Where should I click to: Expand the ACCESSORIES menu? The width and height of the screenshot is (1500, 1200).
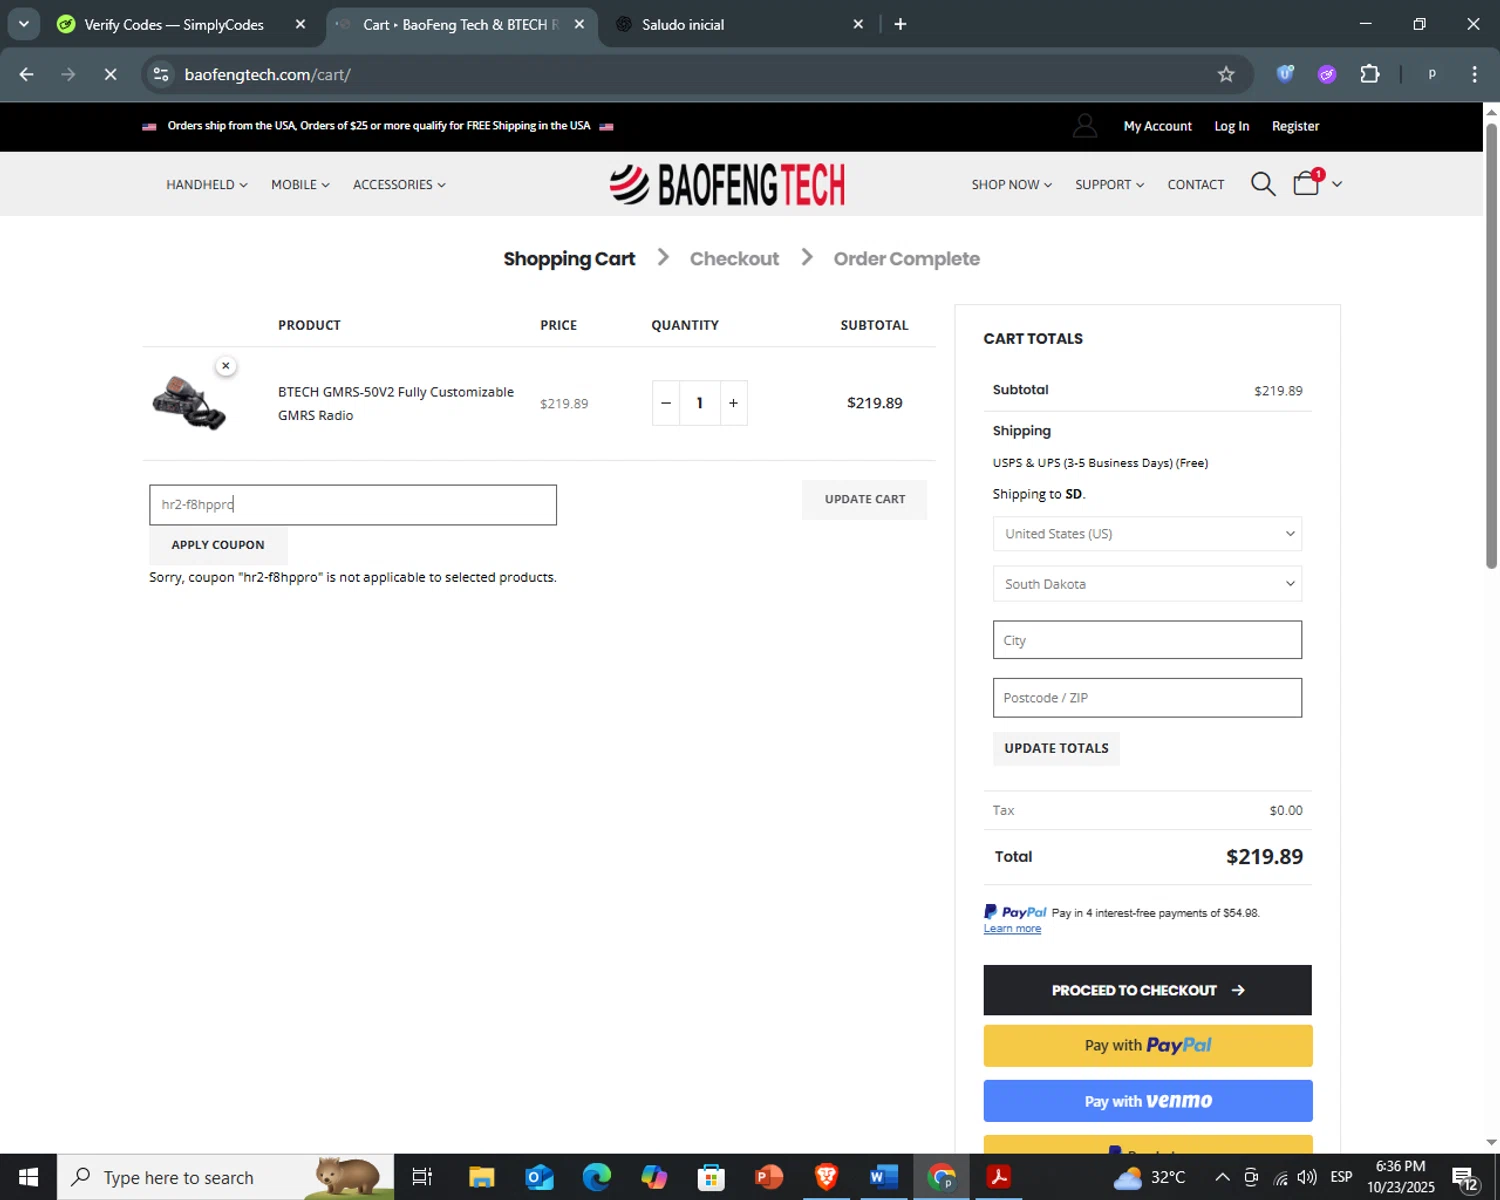coord(399,184)
